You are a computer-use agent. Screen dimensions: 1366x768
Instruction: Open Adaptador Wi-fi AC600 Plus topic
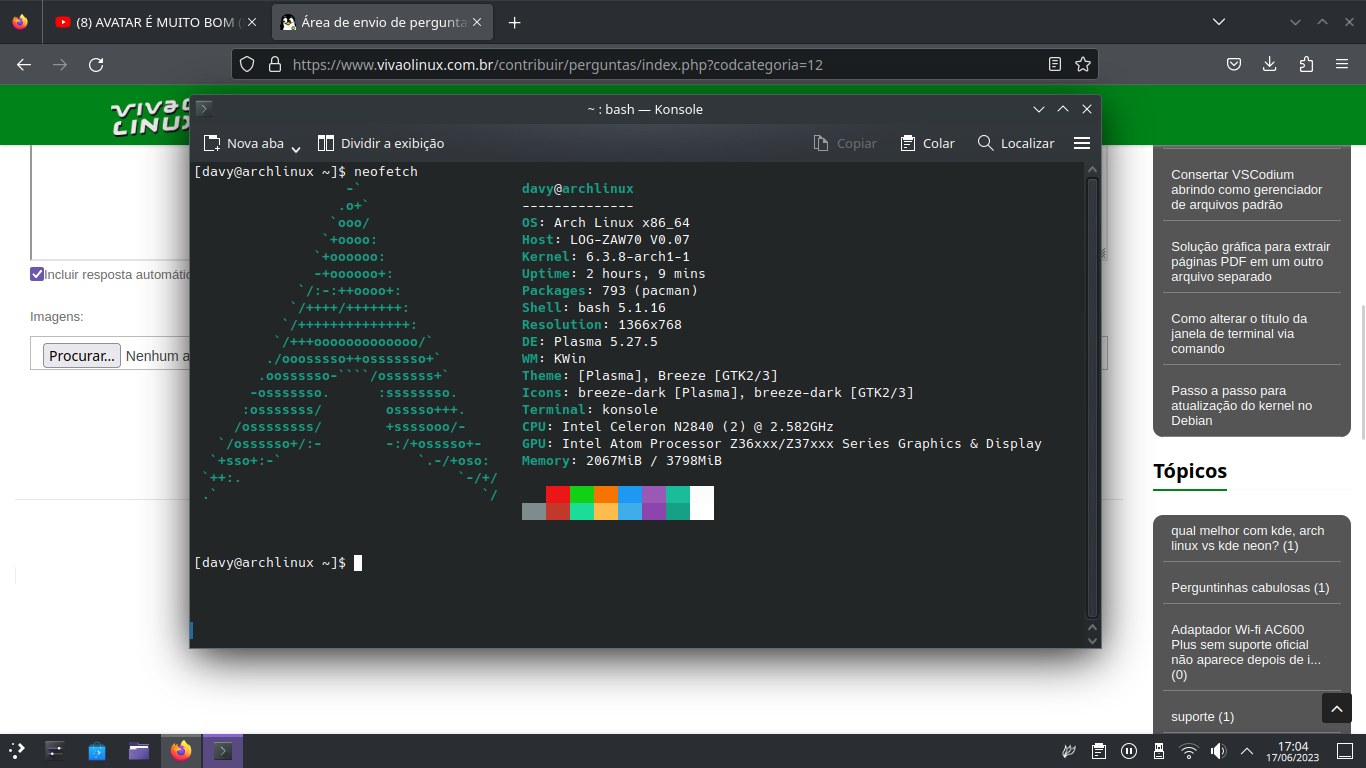[1246, 652]
